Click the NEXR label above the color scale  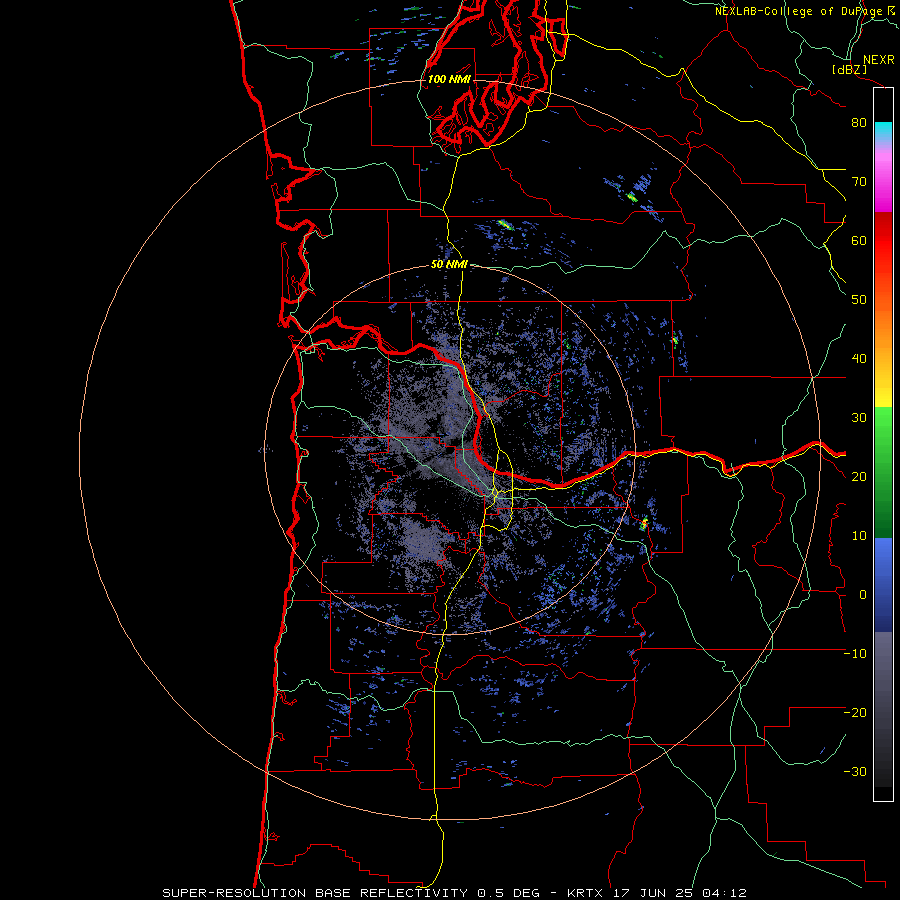[x=879, y=60]
